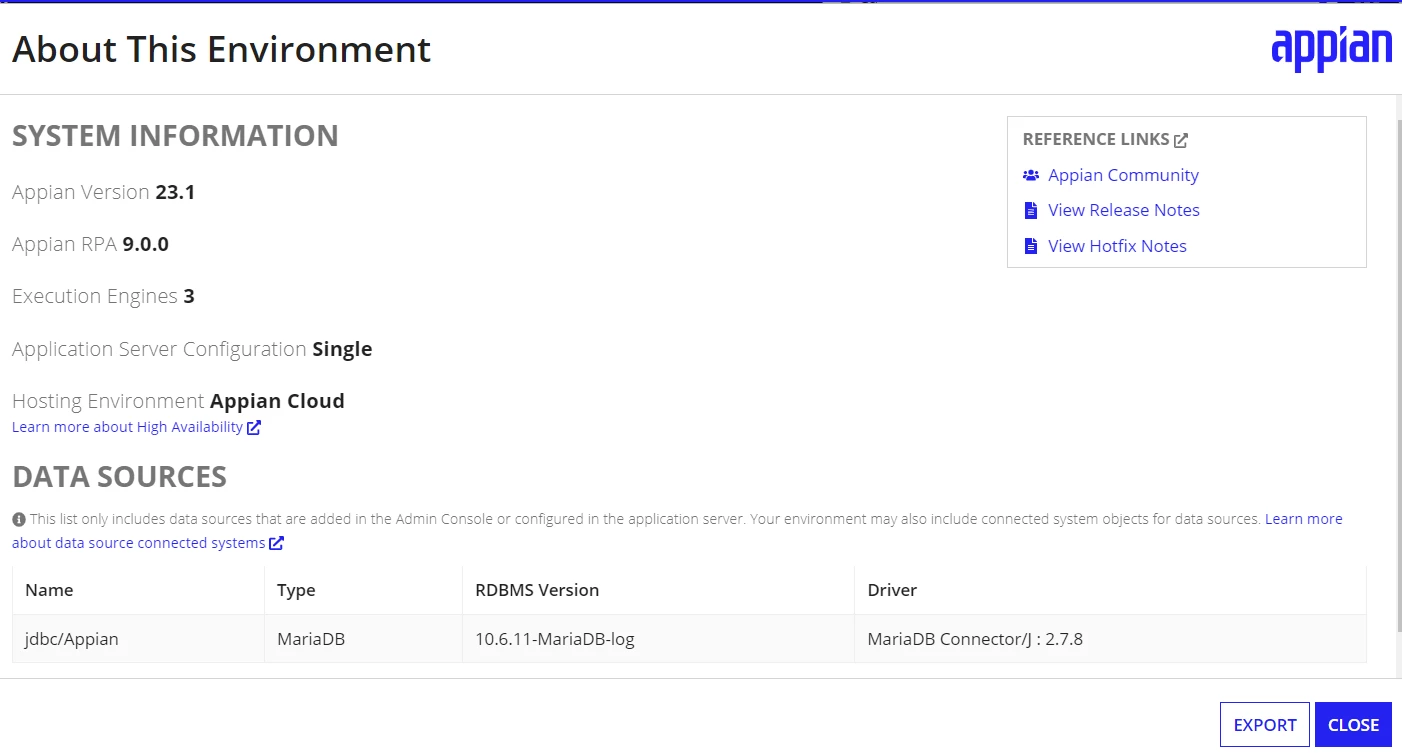Click the Appian Community people icon
Viewport: 1402px width, 754px height.
(x=1031, y=175)
